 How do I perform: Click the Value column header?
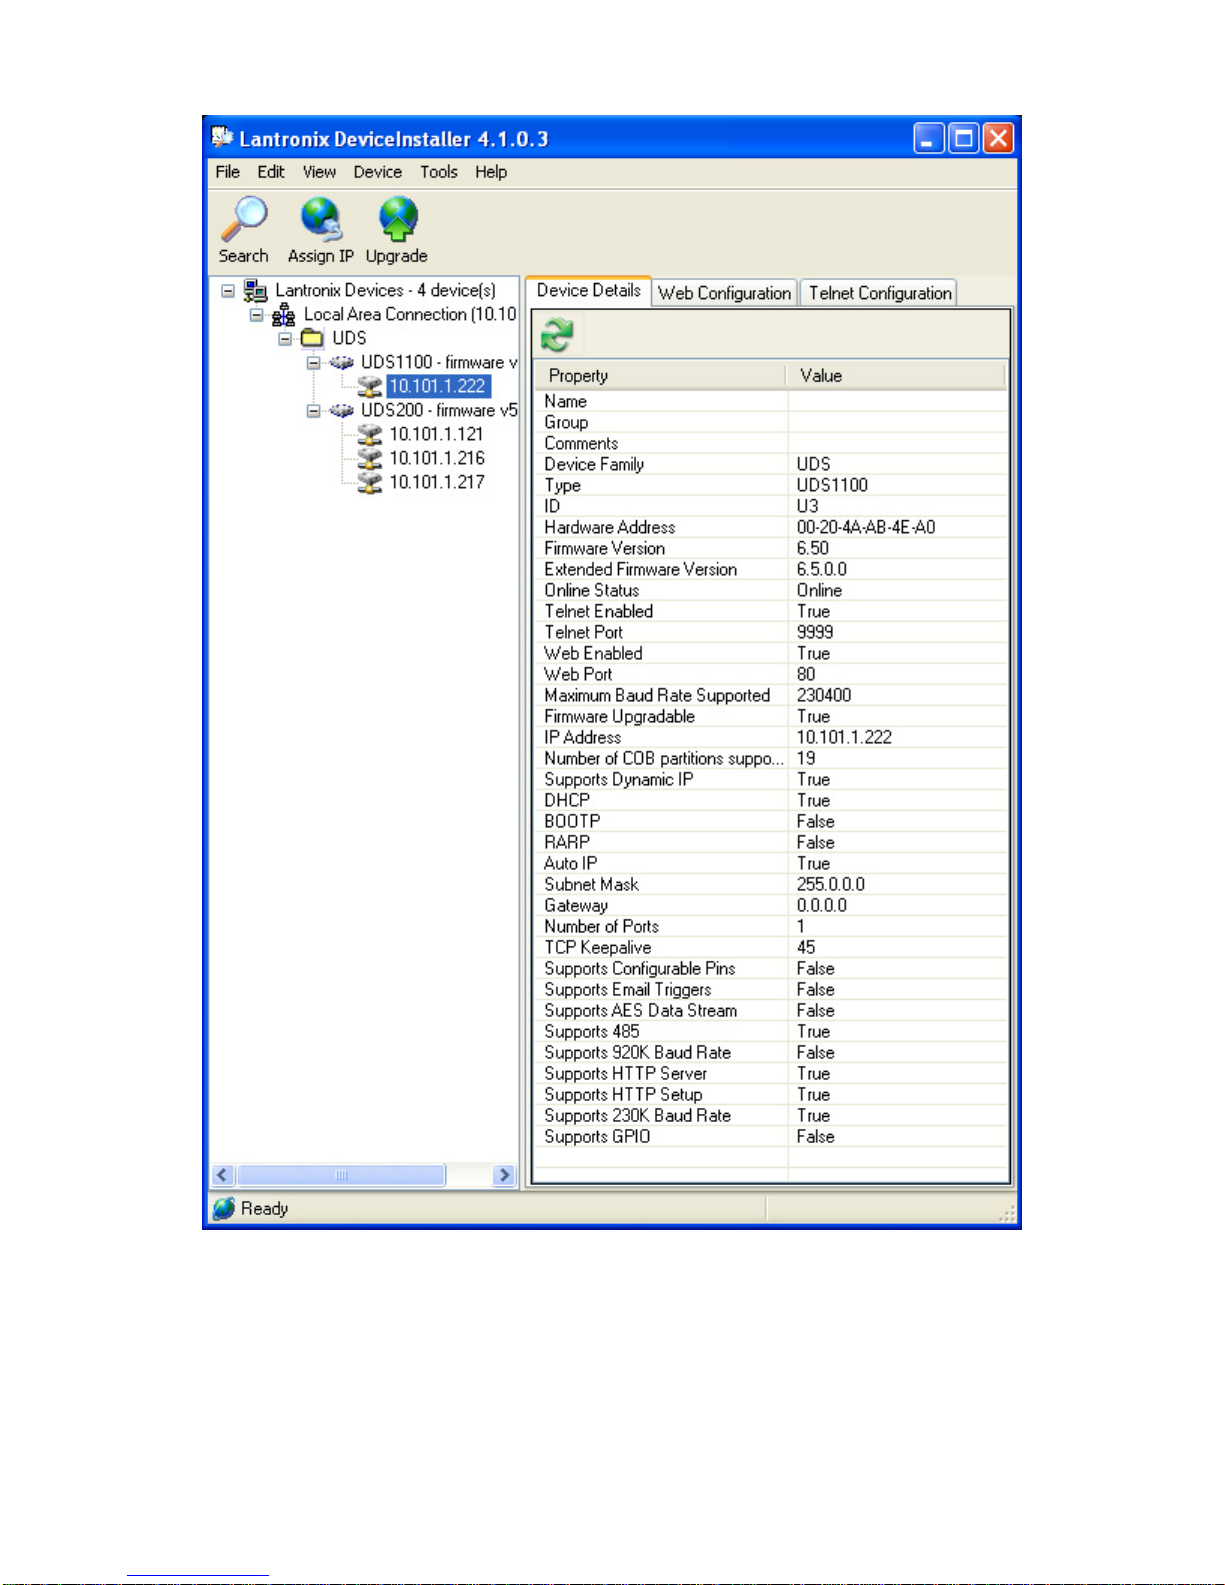pos(896,376)
